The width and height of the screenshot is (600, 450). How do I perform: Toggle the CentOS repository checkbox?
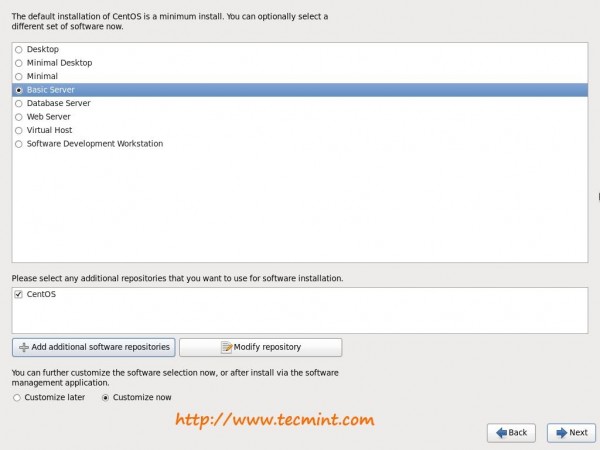(x=19, y=294)
